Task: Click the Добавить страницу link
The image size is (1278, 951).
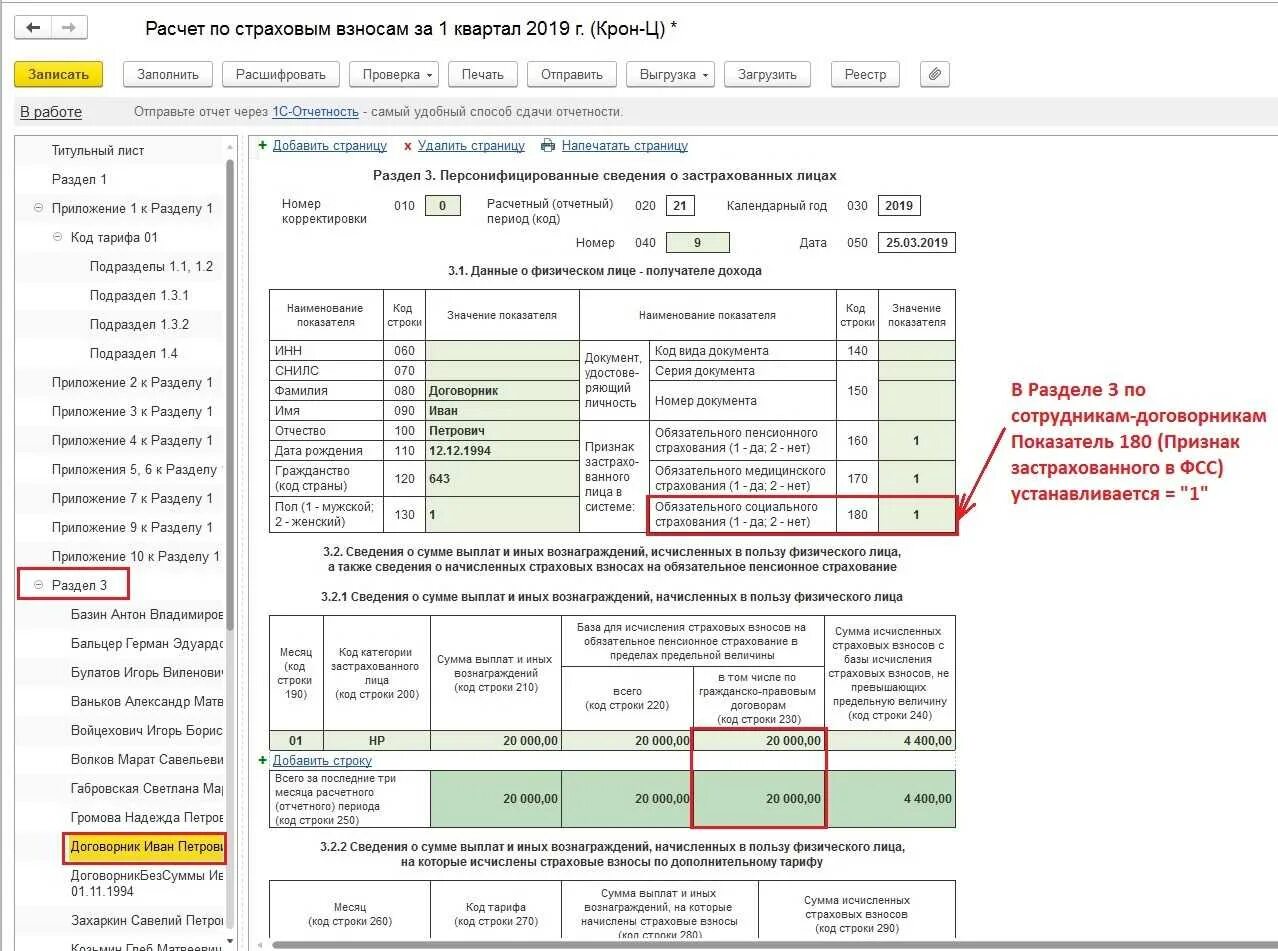Action: (330, 146)
